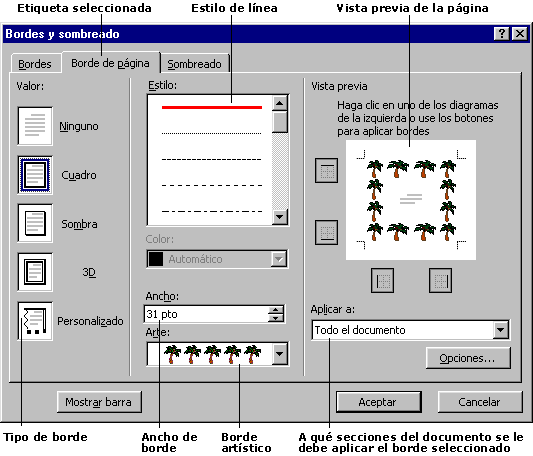Click the Personalizado label text
533x456 pixels.
(x=90, y=321)
